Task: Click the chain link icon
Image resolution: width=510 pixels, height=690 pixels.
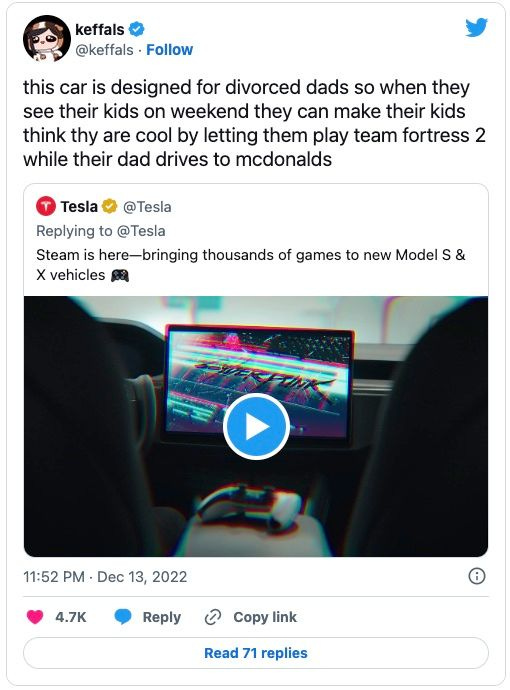Action: (x=213, y=617)
